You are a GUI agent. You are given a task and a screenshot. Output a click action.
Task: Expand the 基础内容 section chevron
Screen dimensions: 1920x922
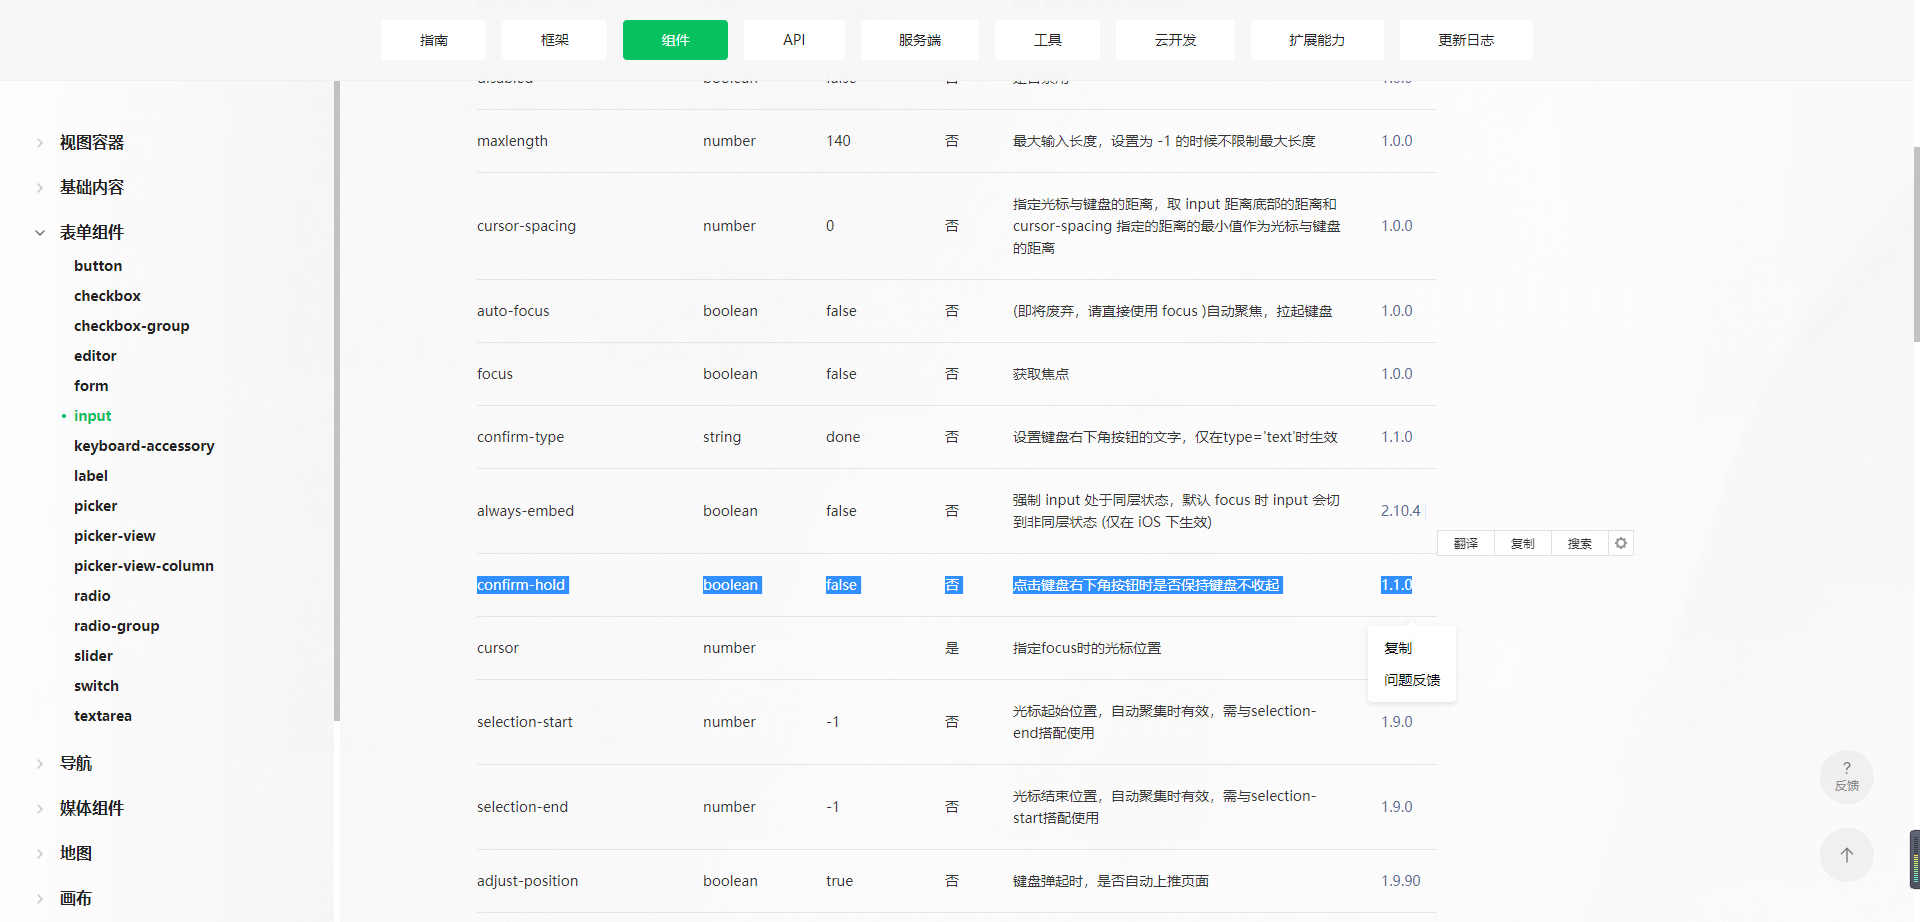pos(40,188)
